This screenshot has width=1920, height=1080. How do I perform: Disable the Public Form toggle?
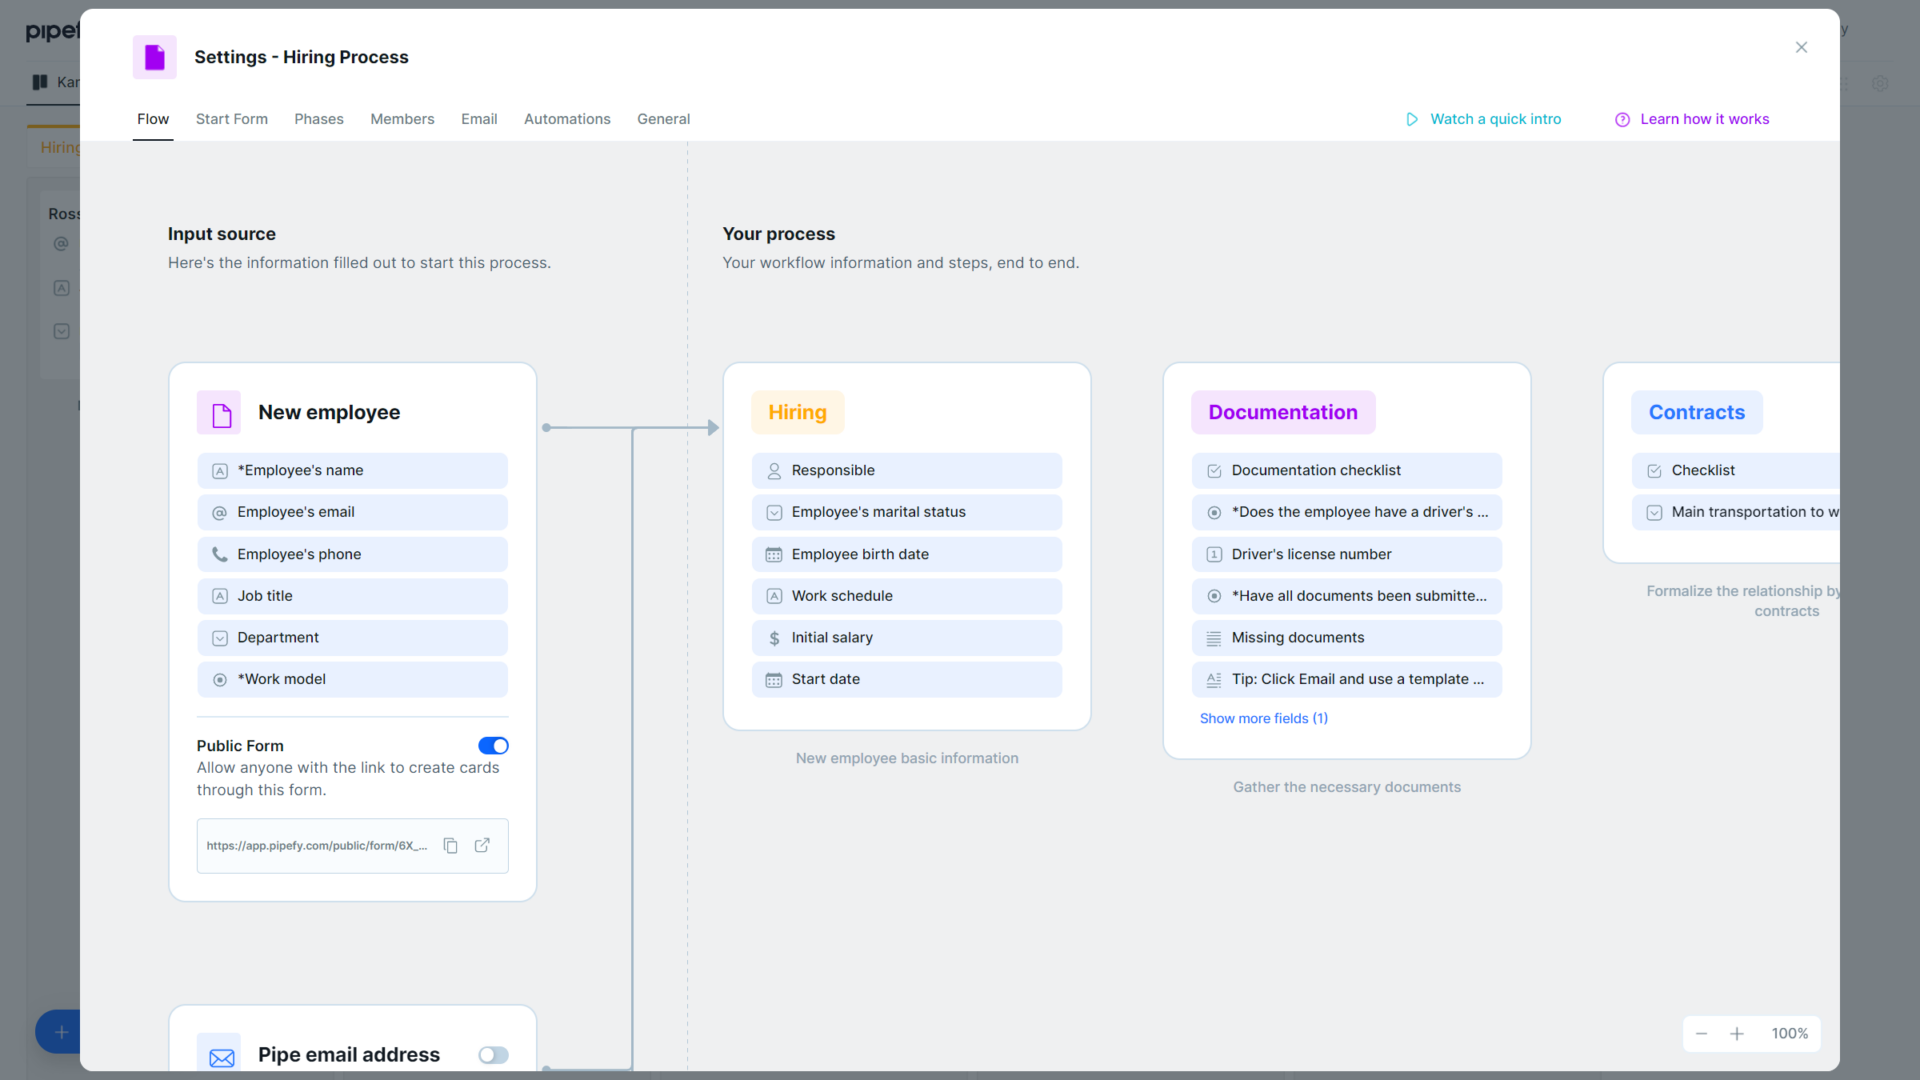tap(493, 745)
